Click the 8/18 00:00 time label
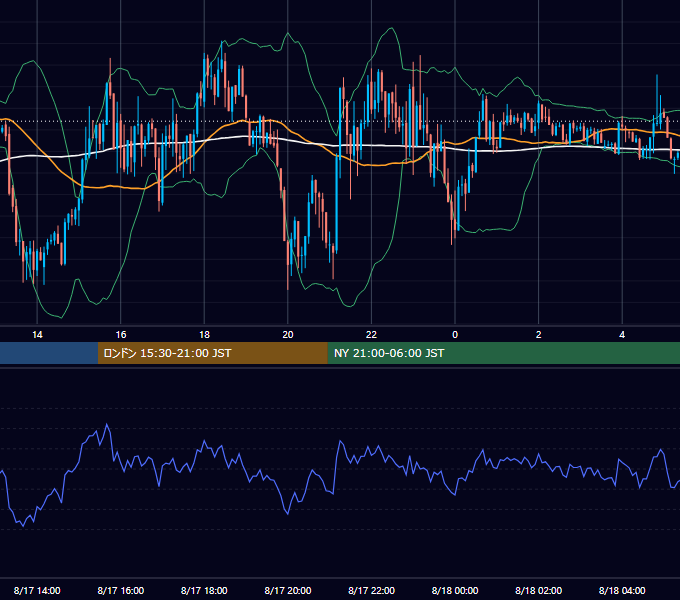Viewport: 680px width, 600px height. coord(455,590)
